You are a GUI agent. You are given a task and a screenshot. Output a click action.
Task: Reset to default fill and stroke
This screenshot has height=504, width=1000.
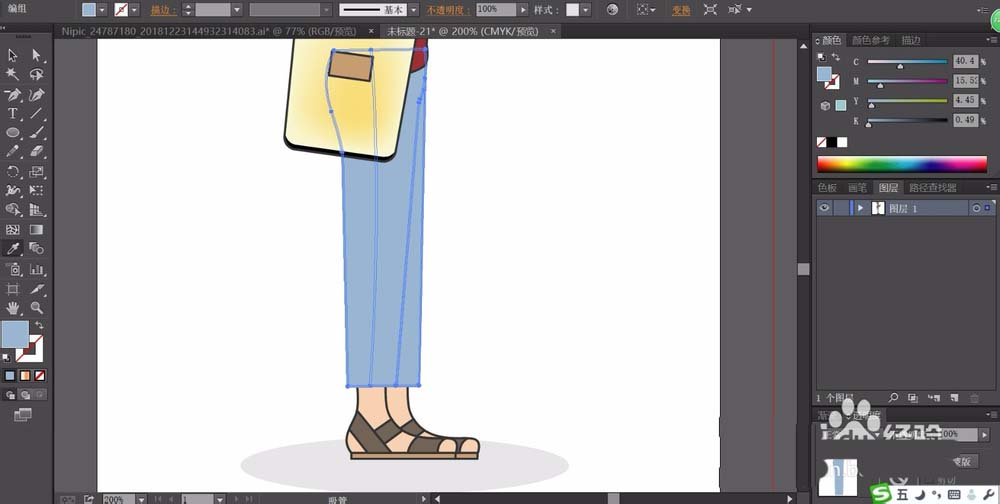tap(6, 359)
